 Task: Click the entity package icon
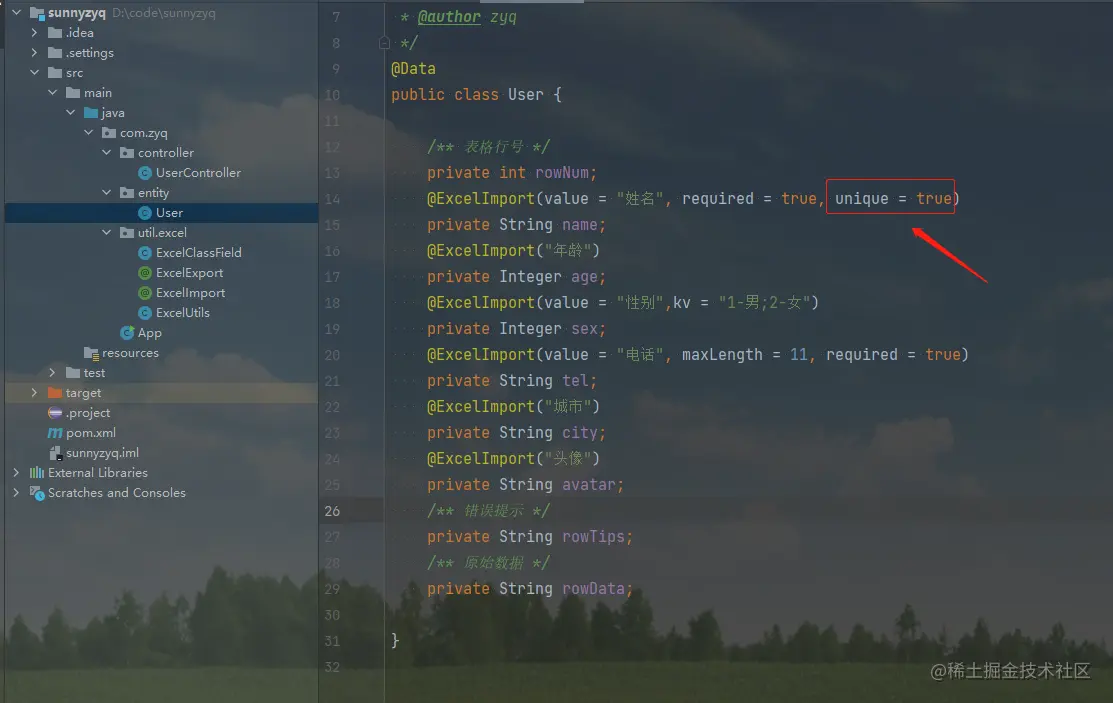tap(127, 192)
